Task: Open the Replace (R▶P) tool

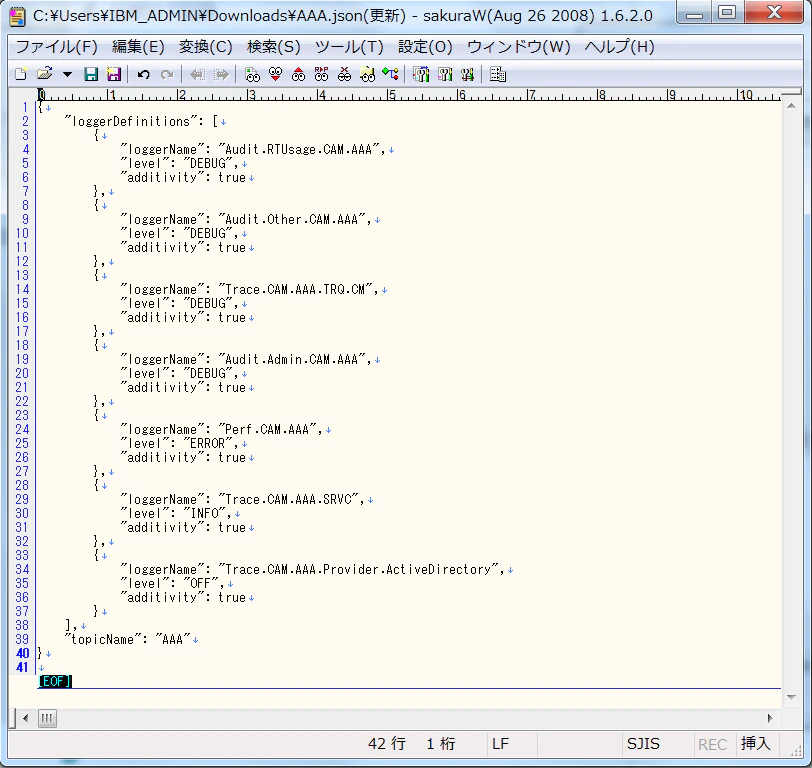Action: (322, 75)
